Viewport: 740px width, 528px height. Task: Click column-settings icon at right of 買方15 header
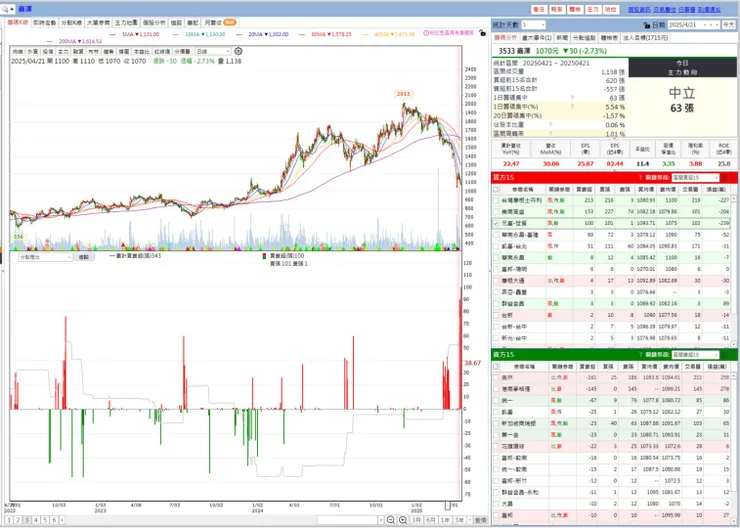click(725, 178)
